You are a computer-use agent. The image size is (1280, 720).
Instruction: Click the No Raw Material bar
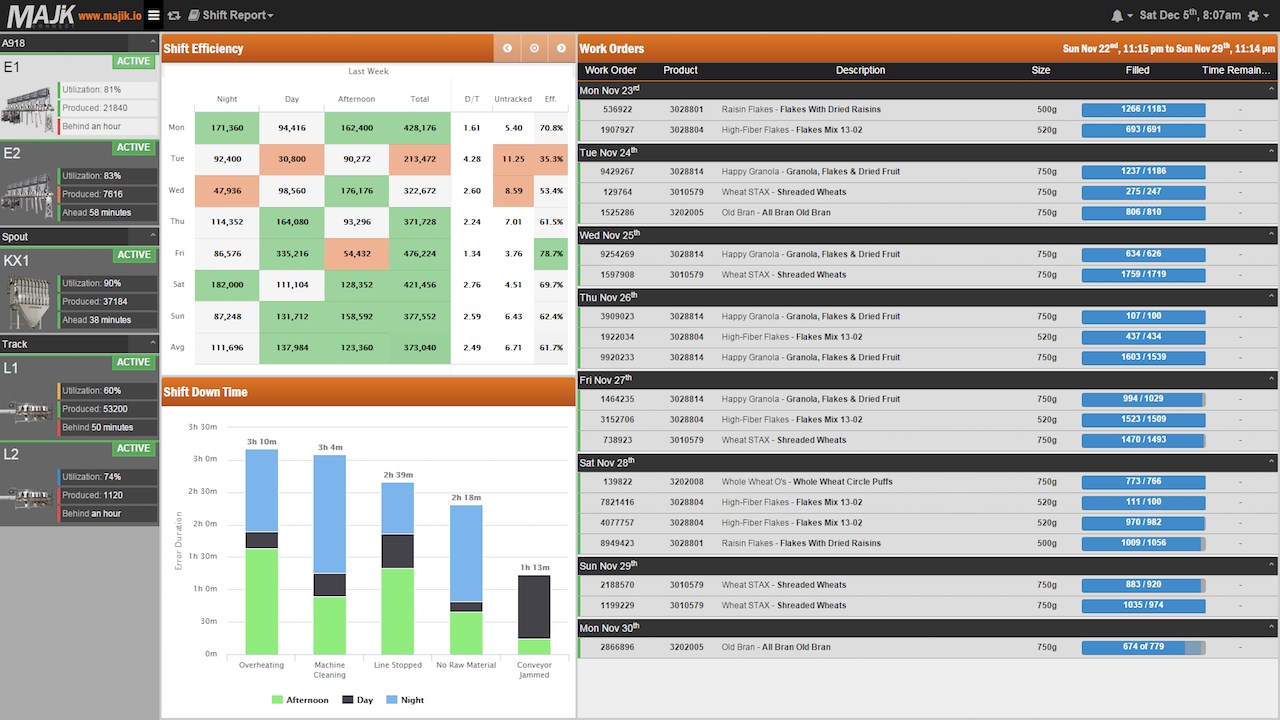466,579
